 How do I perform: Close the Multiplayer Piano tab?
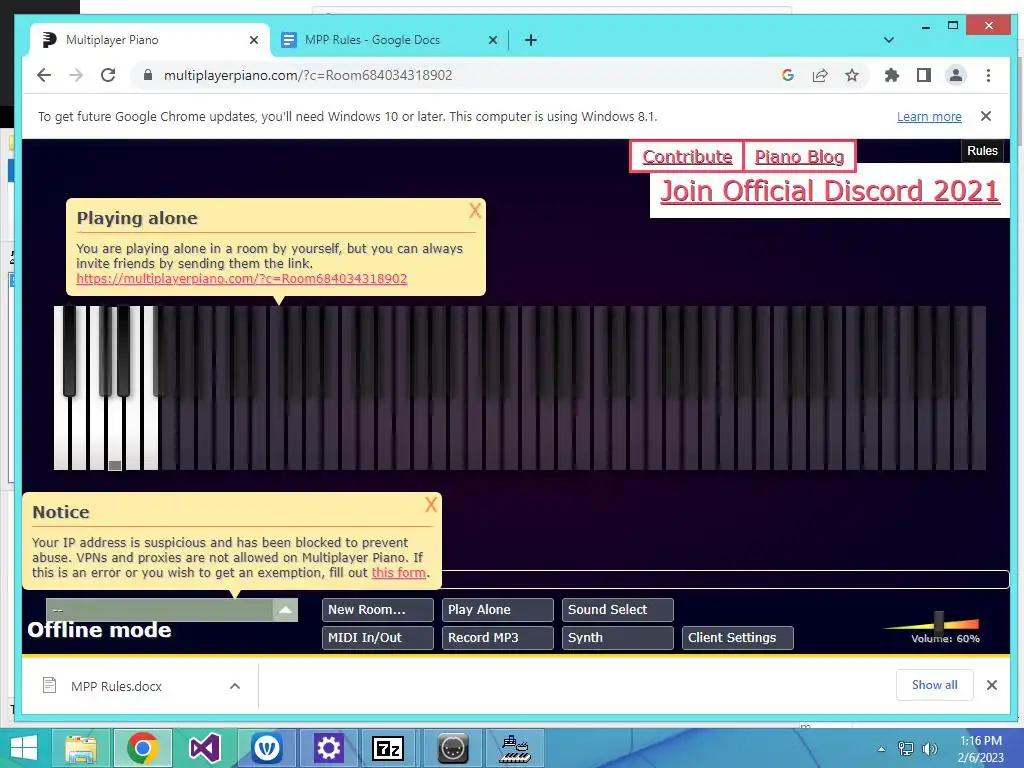point(254,40)
